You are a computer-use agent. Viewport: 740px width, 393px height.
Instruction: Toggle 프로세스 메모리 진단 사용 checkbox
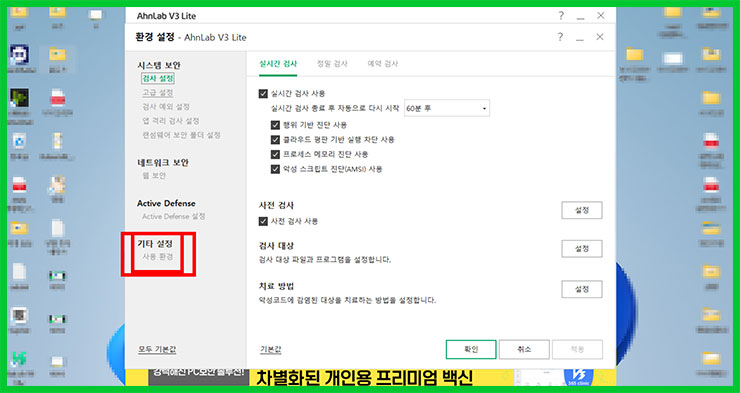click(276, 154)
